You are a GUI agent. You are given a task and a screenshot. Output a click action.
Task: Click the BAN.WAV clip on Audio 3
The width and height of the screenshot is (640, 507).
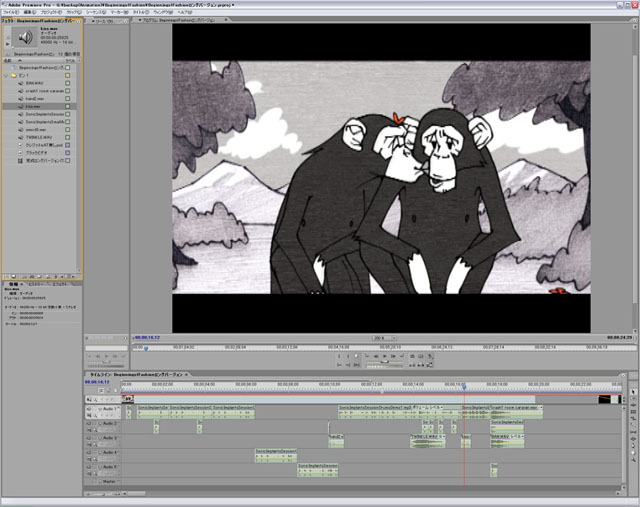(507, 441)
